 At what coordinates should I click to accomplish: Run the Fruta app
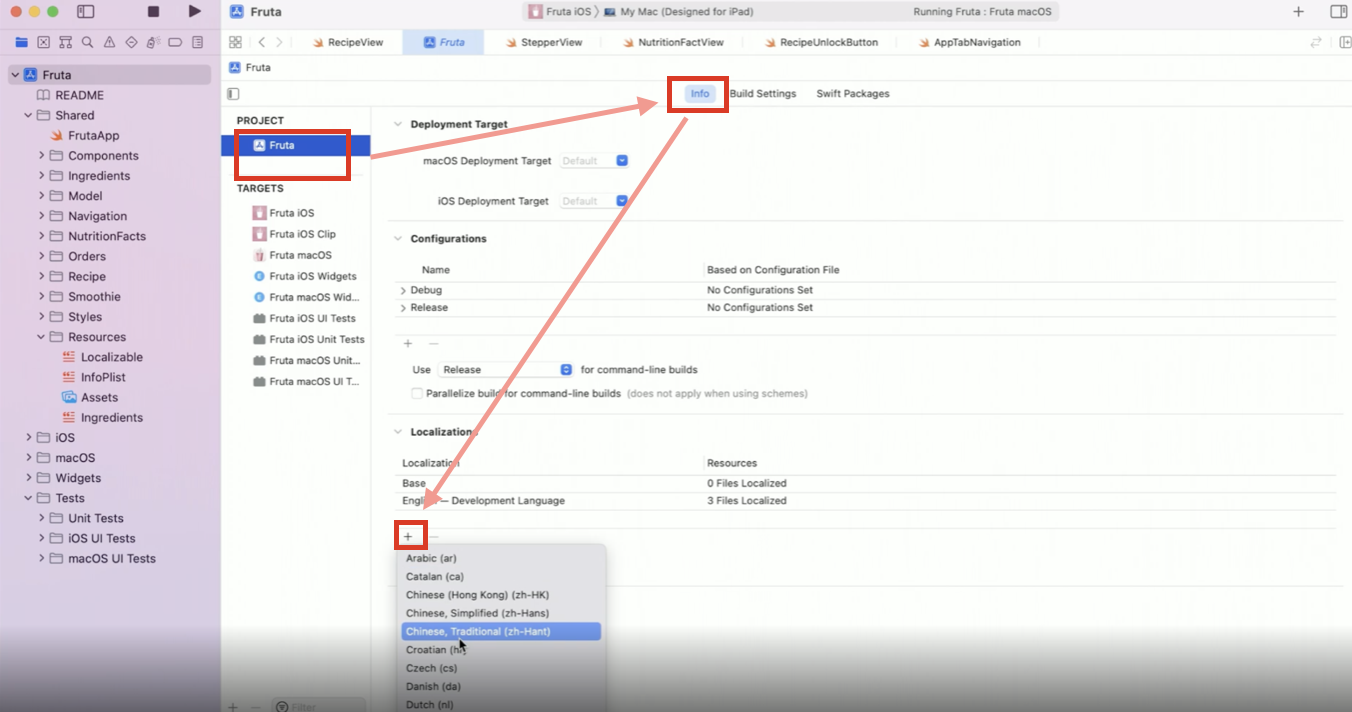(194, 12)
